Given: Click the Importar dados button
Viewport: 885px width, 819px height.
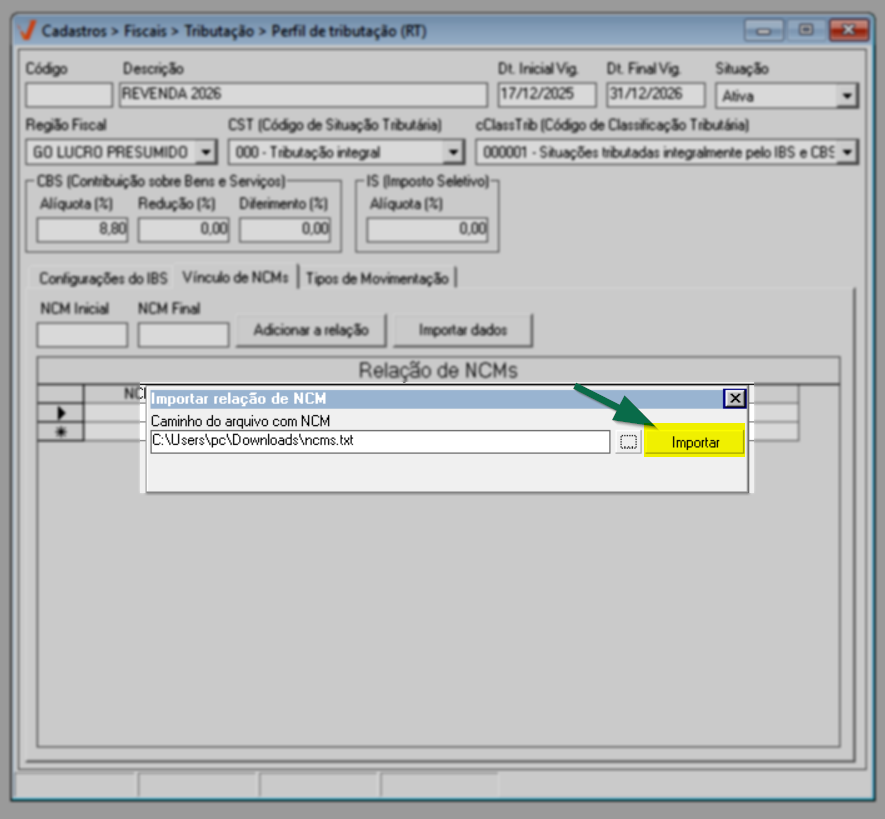Looking at the screenshot, I should [462, 330].
